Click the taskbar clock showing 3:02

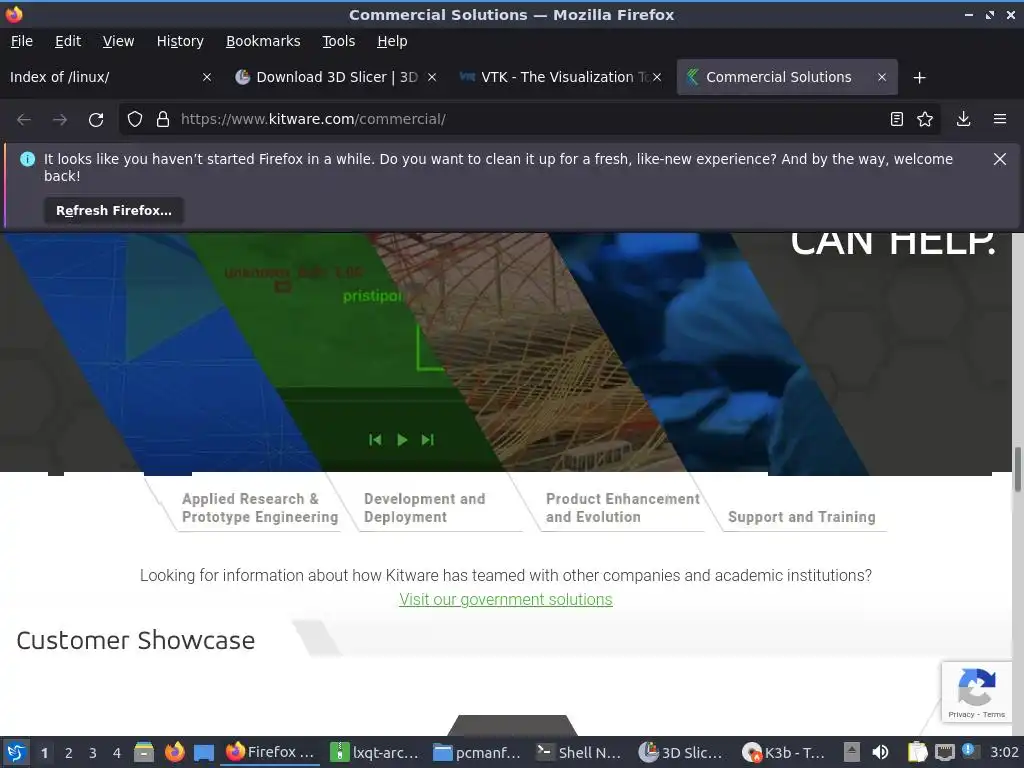1004,752
